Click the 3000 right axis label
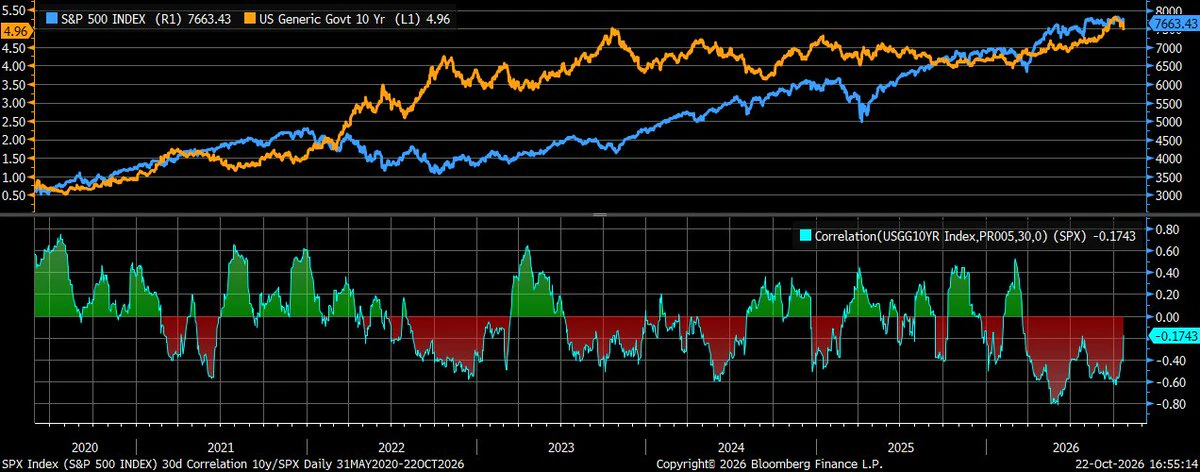The image size is (1200, 472). [x=1168, y=195]
